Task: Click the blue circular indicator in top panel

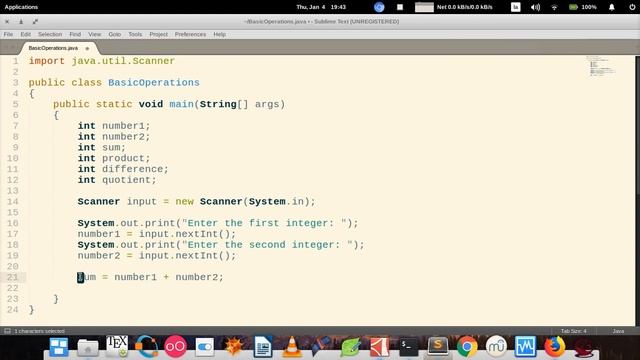Action: click(379, 7)
